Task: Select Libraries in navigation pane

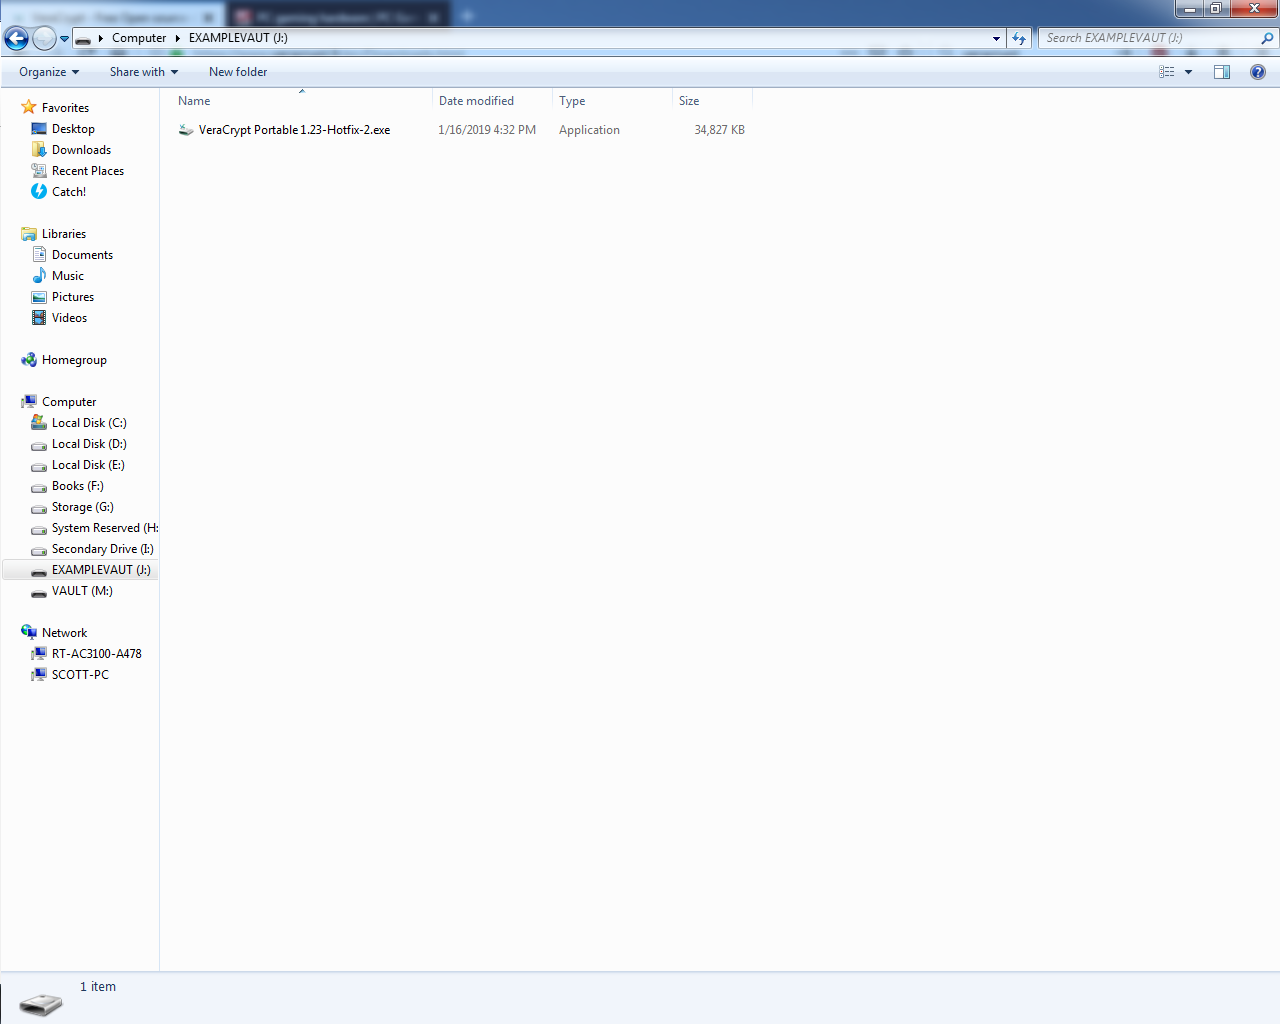Action: [x=64, y=234]
